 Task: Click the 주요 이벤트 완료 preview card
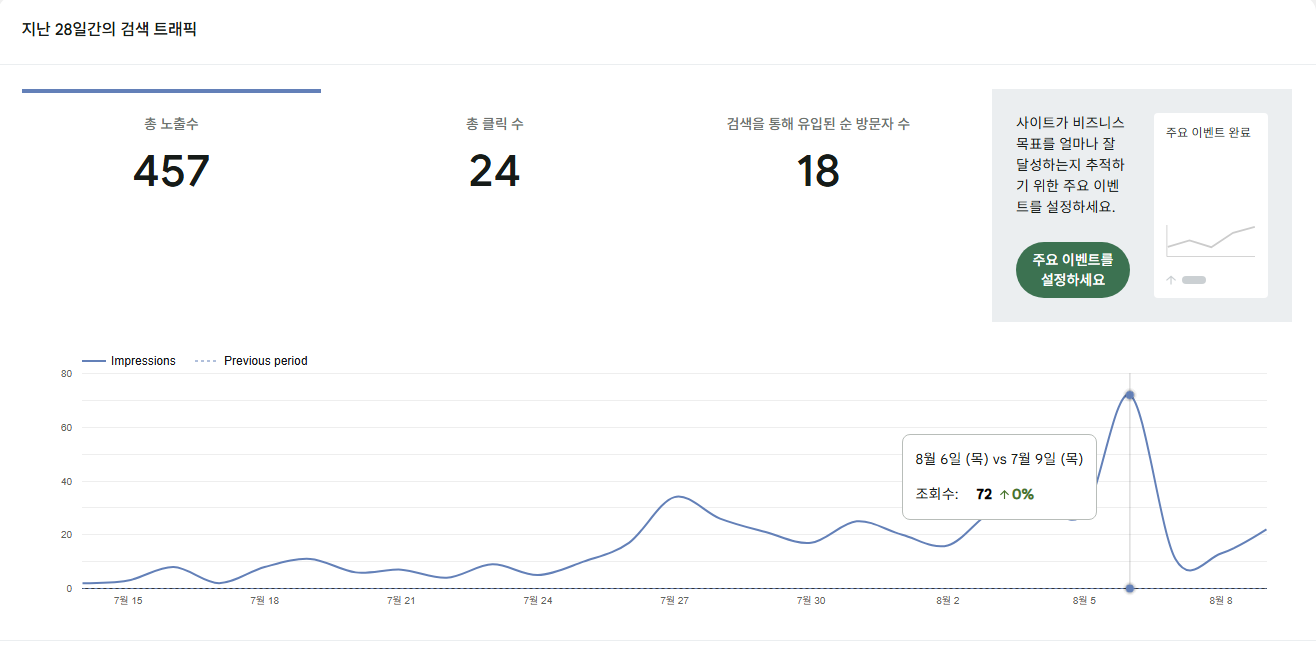(1210, 205)
